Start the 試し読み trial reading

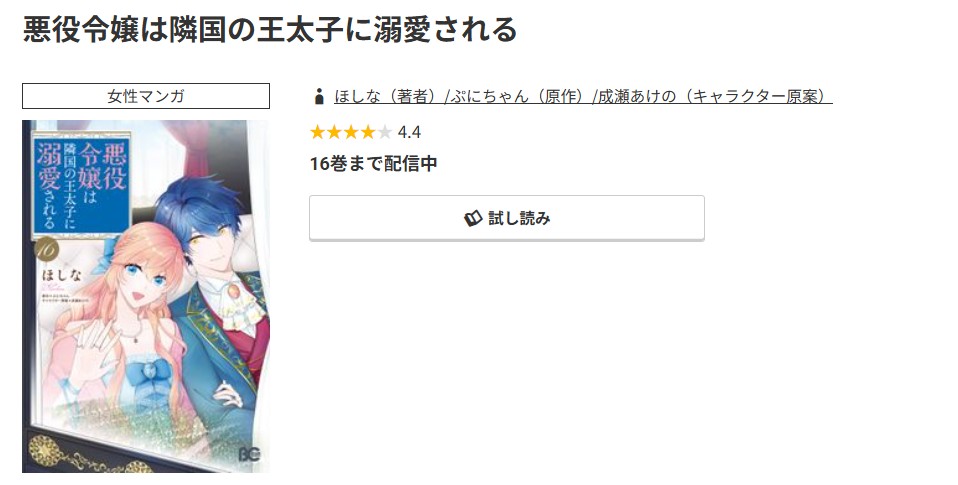506,218
